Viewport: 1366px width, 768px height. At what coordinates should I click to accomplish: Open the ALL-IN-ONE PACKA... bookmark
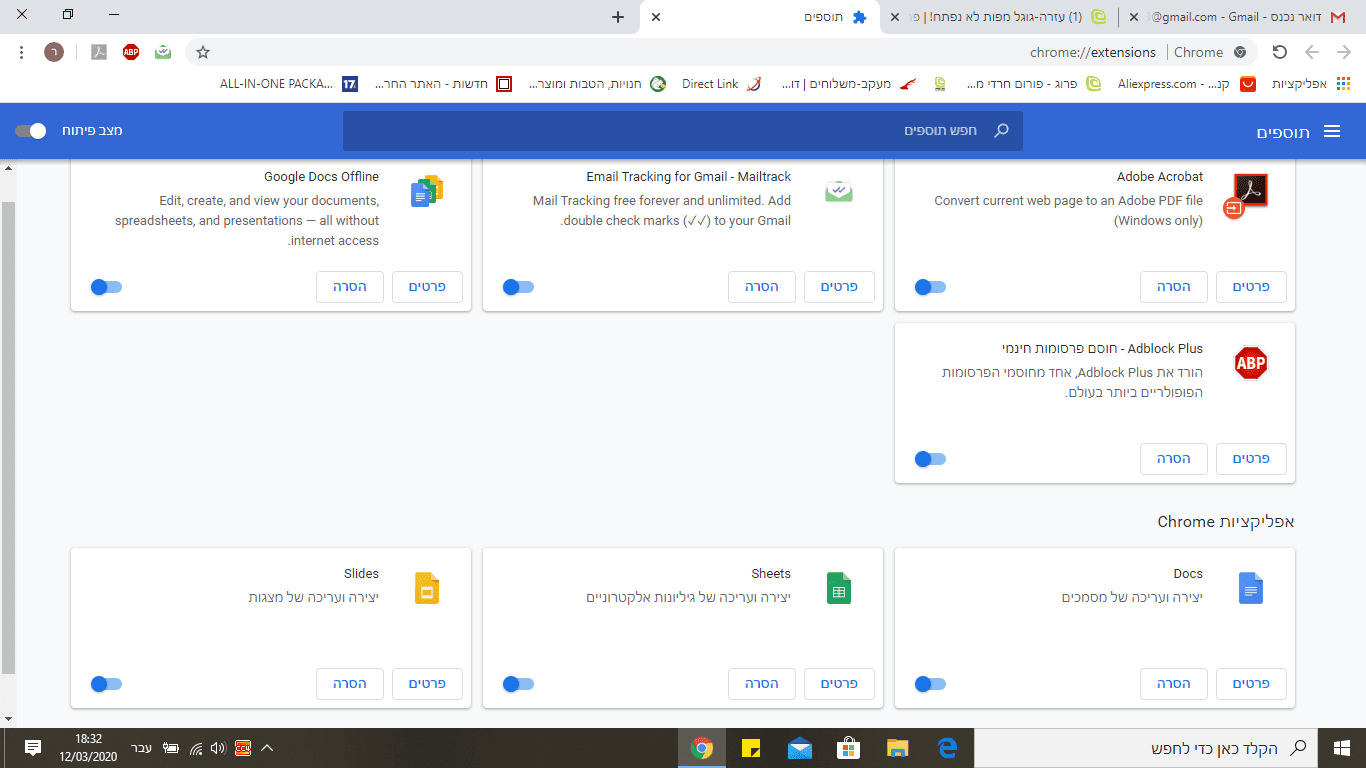pos(289,84)
